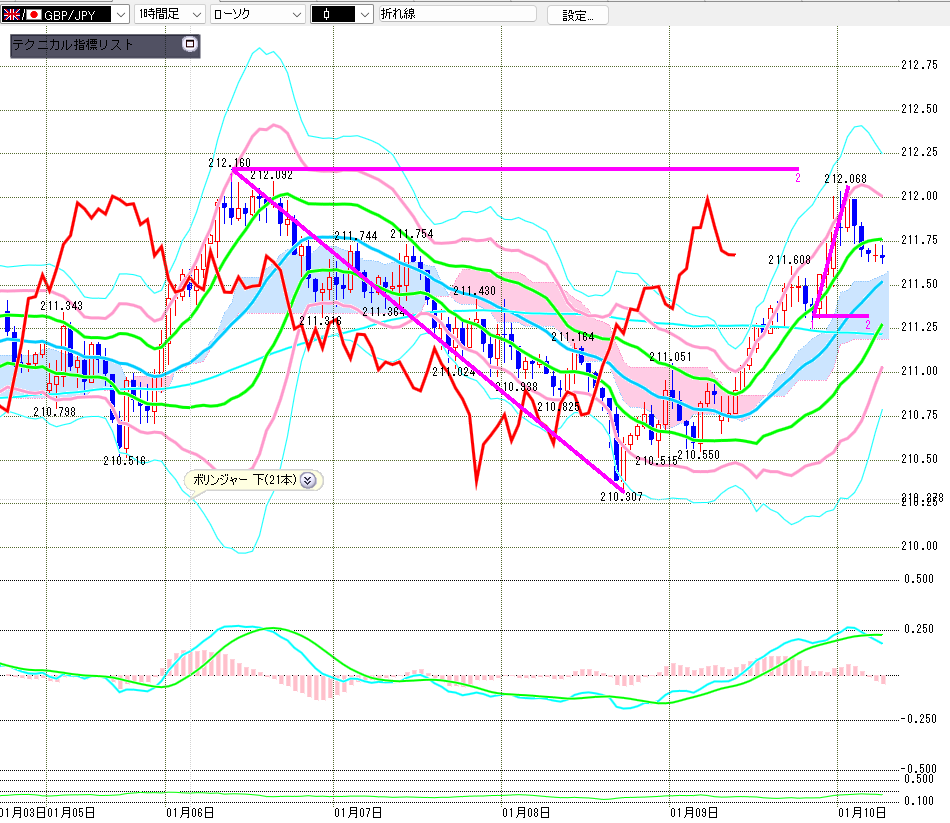
Task: Click the "2" marker on short lower horizontal line
Action: (x=867, y=324)
